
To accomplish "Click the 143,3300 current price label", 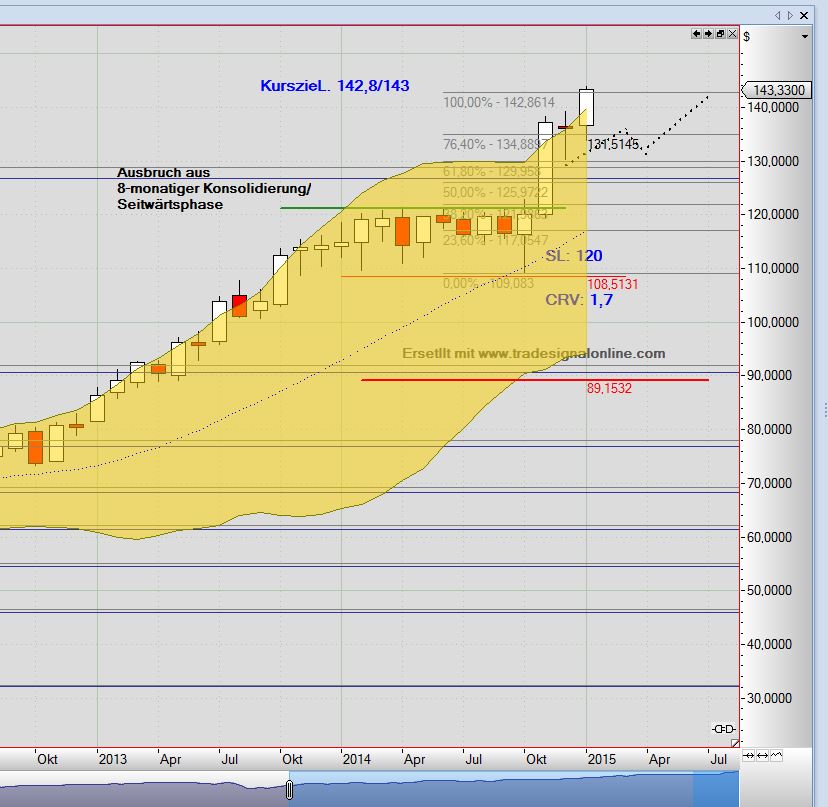I will click(x=778, y=90).
